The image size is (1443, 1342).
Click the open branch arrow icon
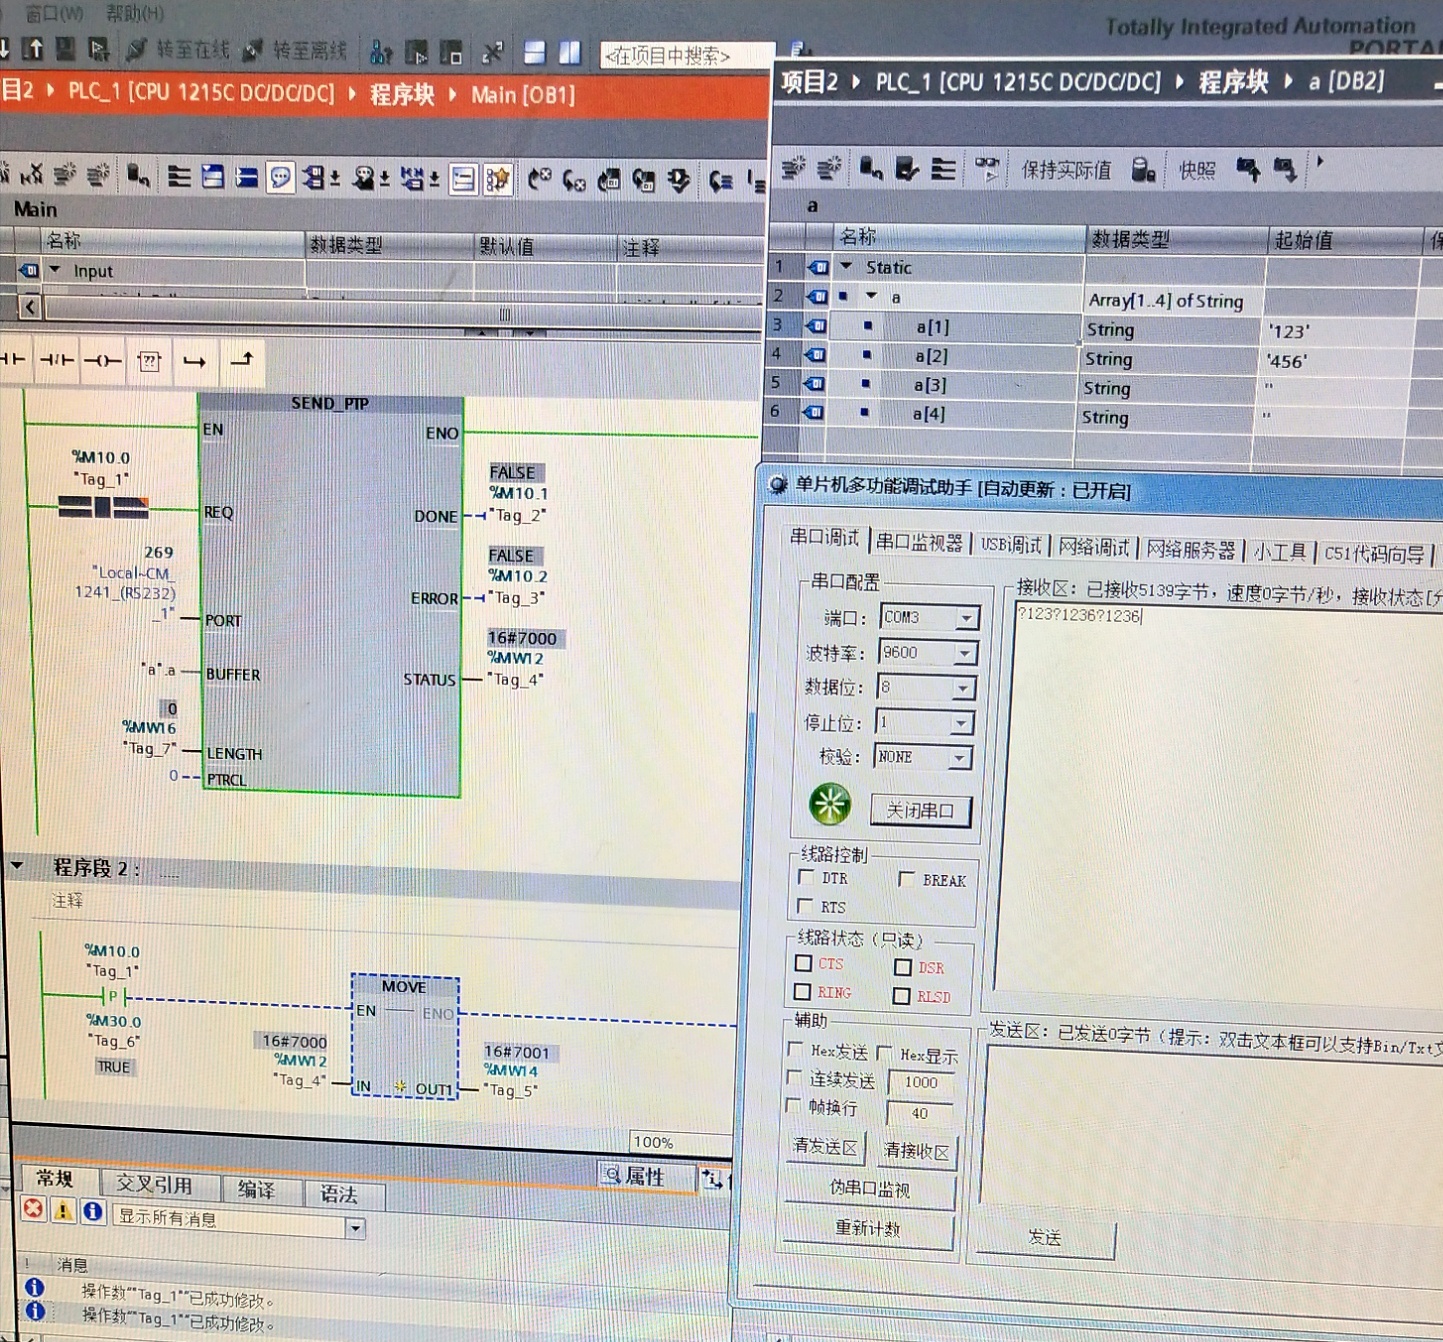194,361
